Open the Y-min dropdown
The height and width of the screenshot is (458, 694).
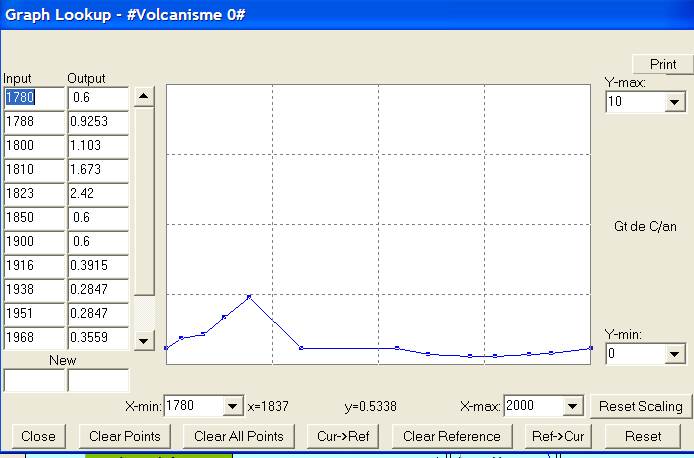[x=674, y=354]
